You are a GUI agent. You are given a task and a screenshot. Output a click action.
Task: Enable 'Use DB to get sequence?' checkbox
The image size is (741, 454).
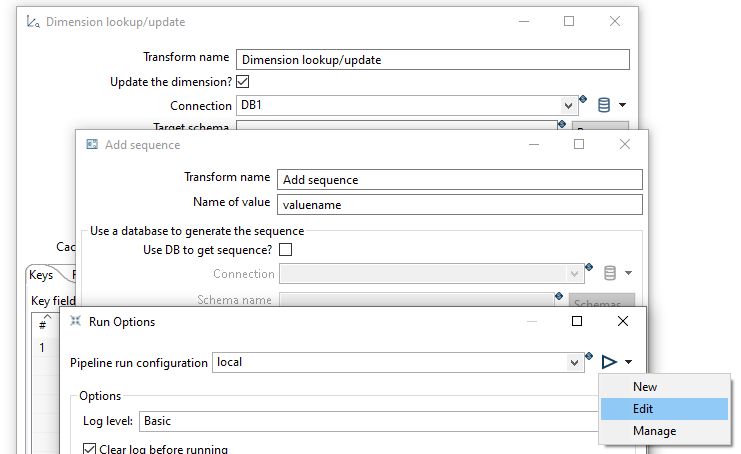pyautogui.click(x=285, y=249)
